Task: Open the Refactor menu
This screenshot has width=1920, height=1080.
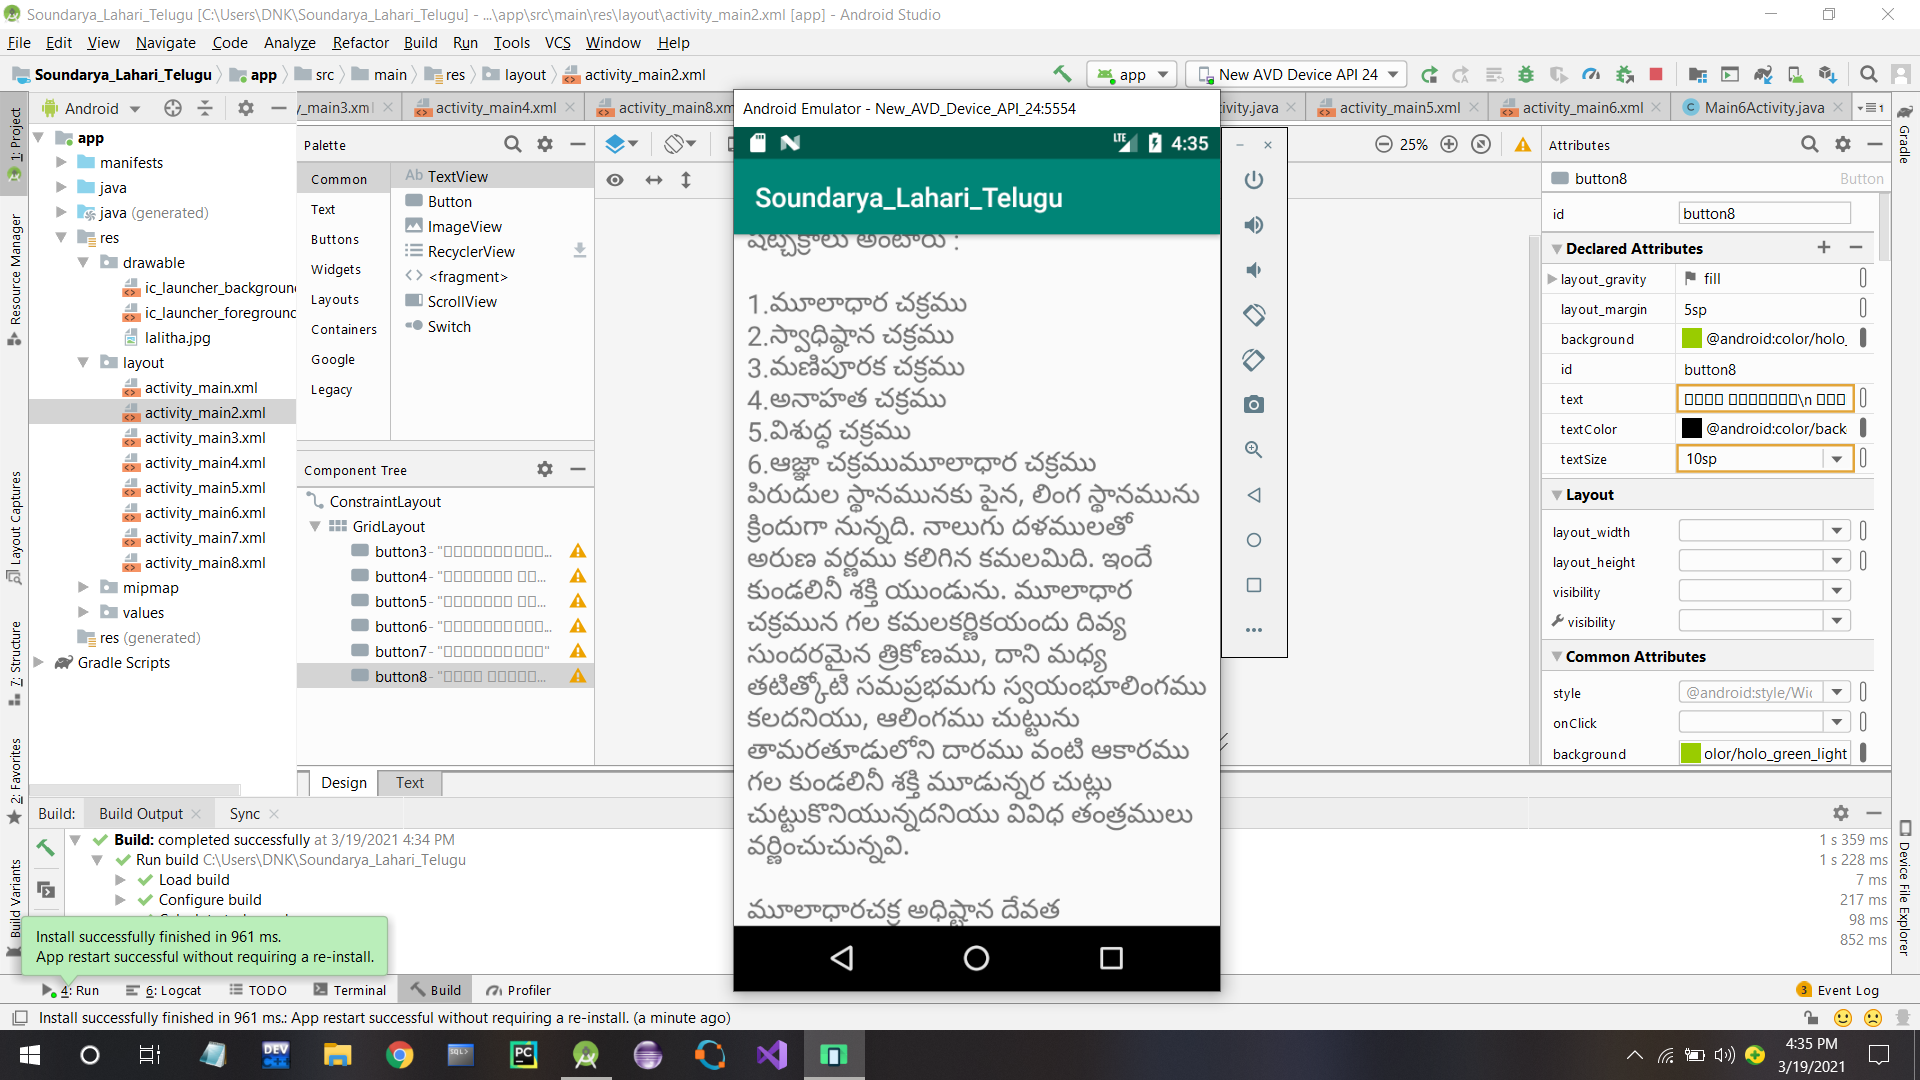Action: click(360, 43)
